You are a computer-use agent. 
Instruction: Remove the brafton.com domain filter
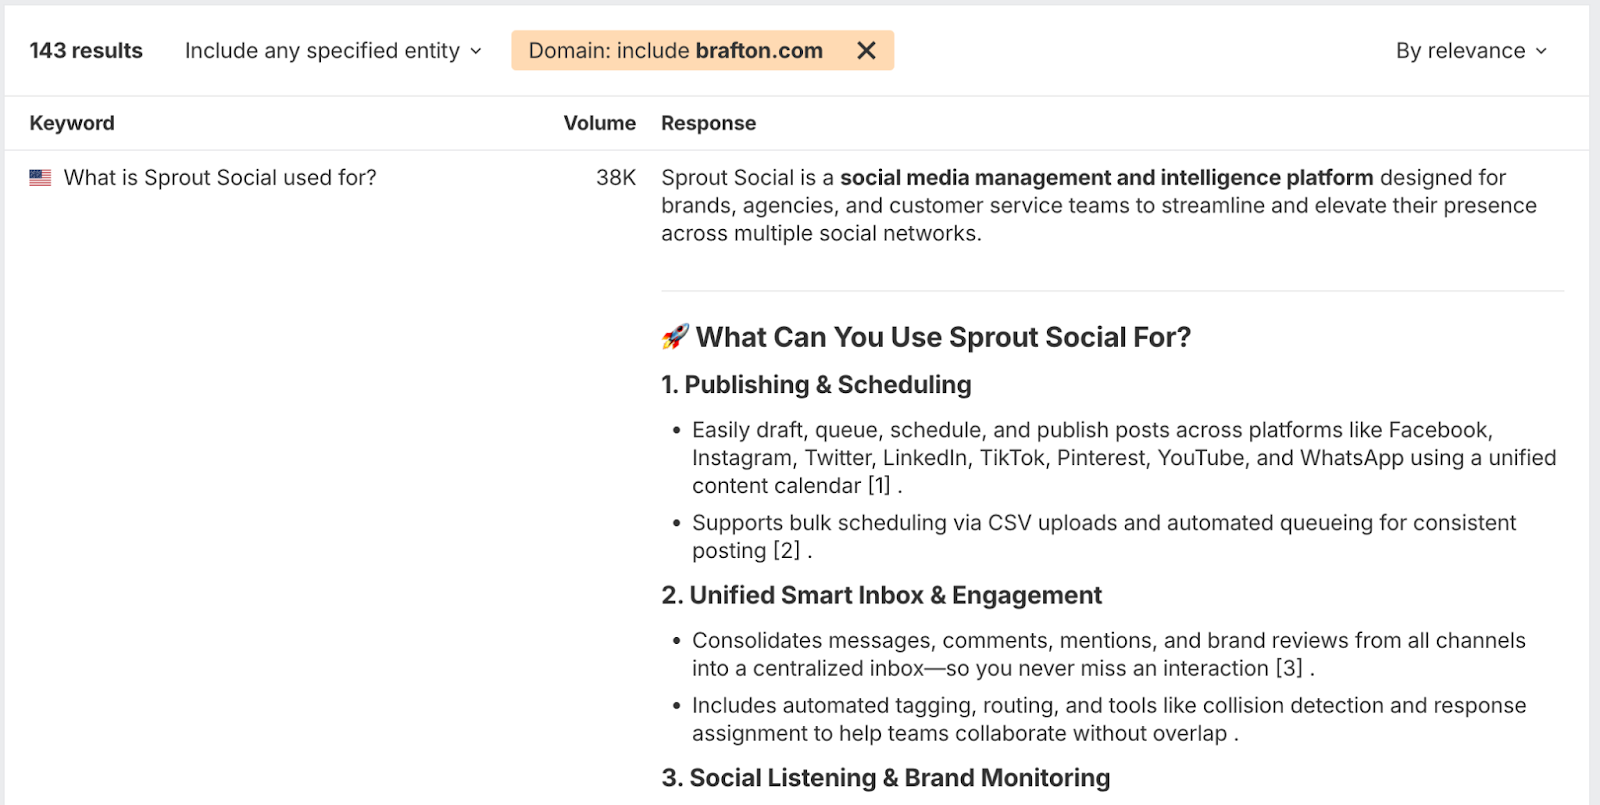point(866,50)
